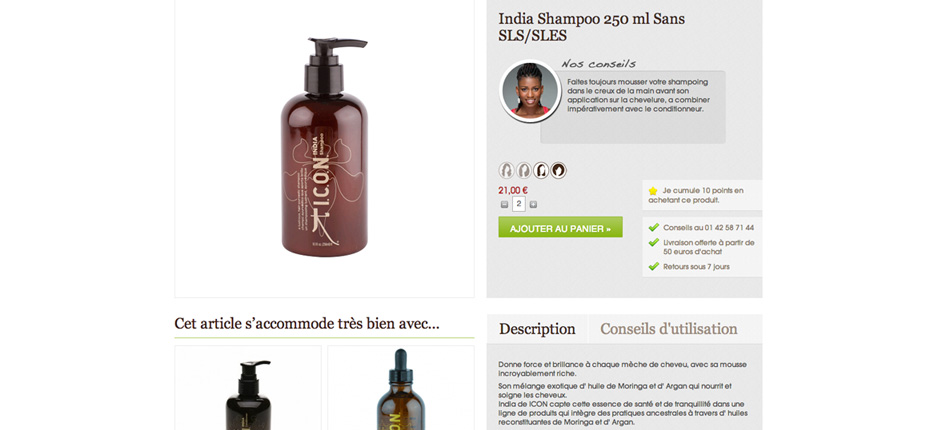Increase quantity with the plus button
Screen dimensions: 930x430
pos(533,205)
